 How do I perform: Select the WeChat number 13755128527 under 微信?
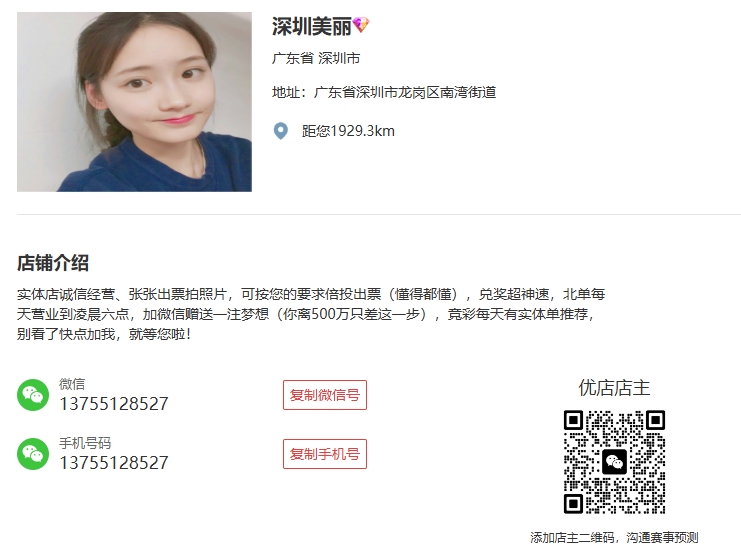(114, 404)
